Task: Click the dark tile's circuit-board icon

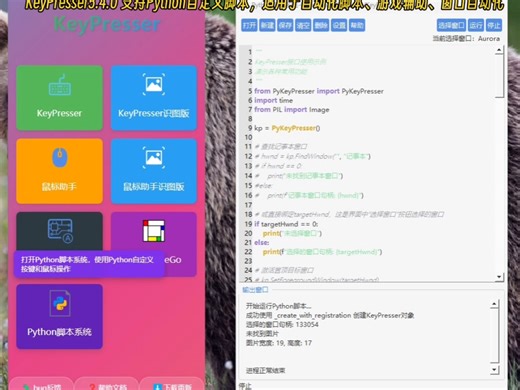Action: (x=60, y=231)
